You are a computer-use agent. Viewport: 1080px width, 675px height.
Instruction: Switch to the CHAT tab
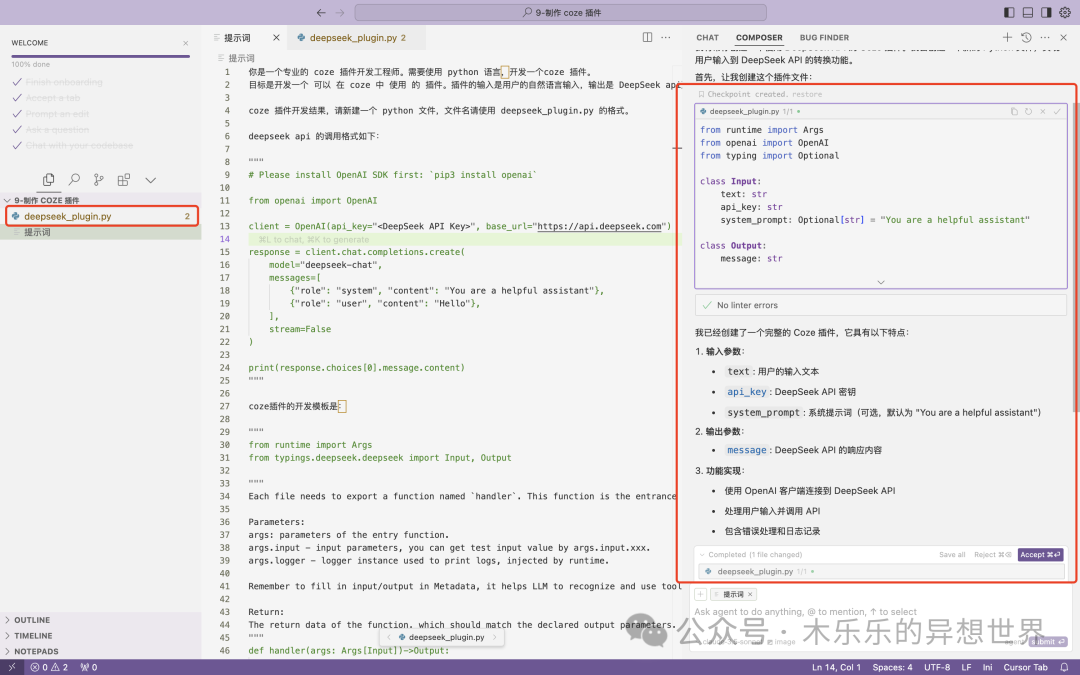point(707,38)
